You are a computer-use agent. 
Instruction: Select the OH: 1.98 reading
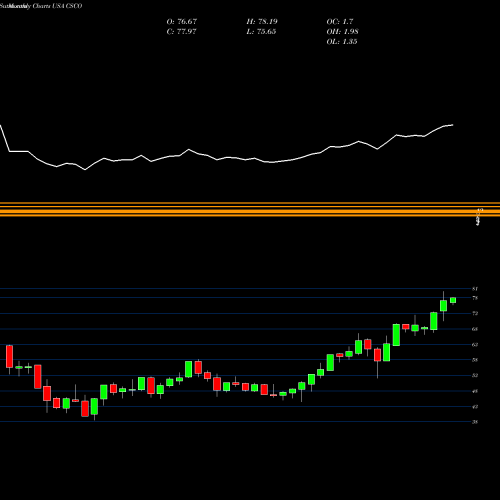(x=342, y=32)
